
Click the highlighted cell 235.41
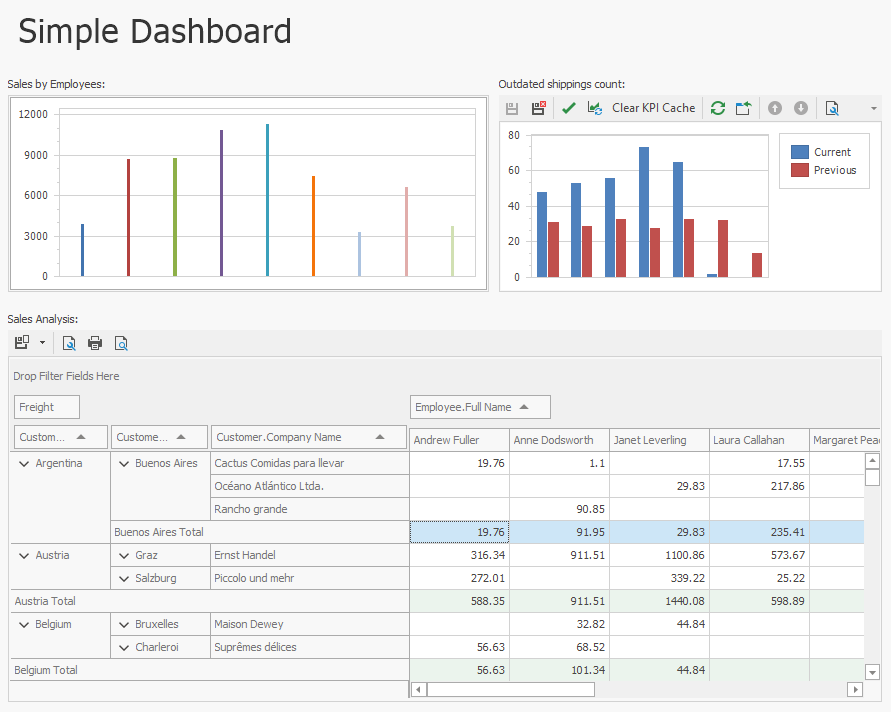coord(759,532)
